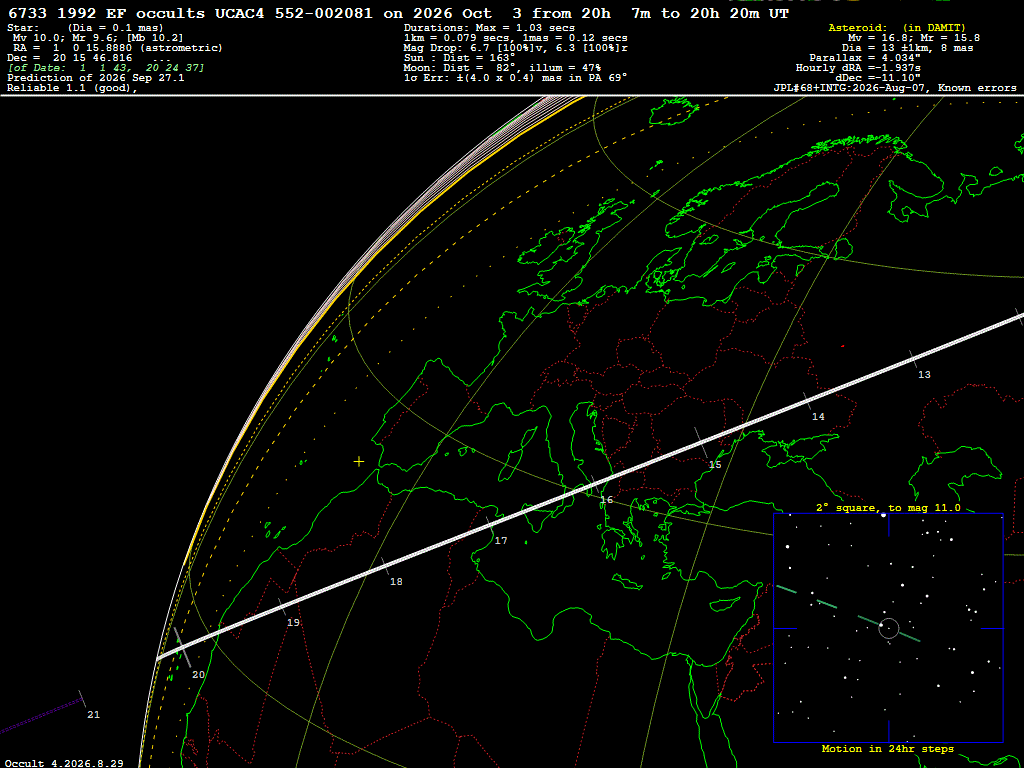Click the event title header text
The height and width of the screenshot is (768, 1024).
pyautogui.click(x=398, y=13)
